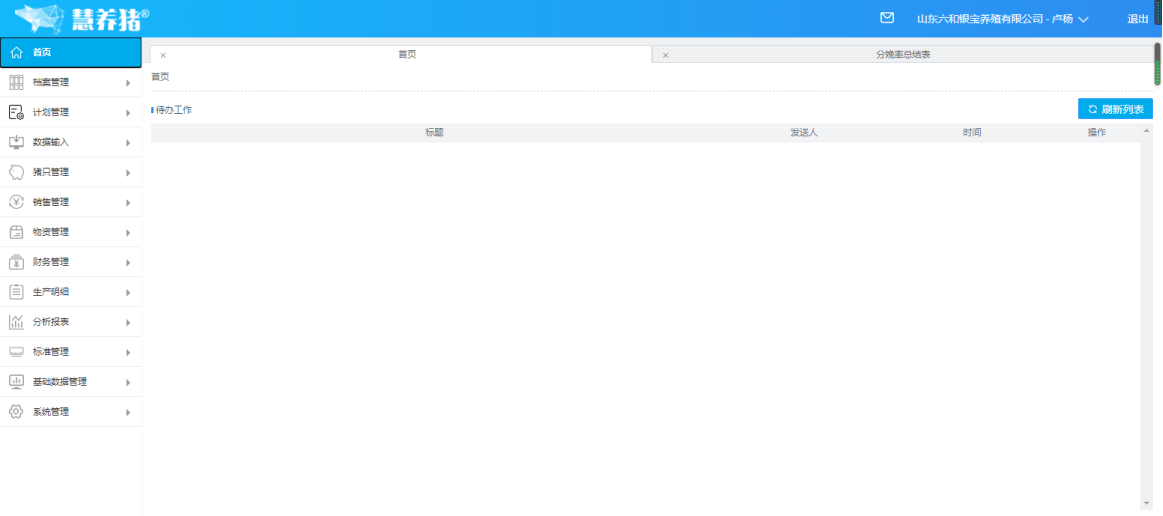
Task: Click the 标准管理 sidebar icon
Action: pos(16,352)
